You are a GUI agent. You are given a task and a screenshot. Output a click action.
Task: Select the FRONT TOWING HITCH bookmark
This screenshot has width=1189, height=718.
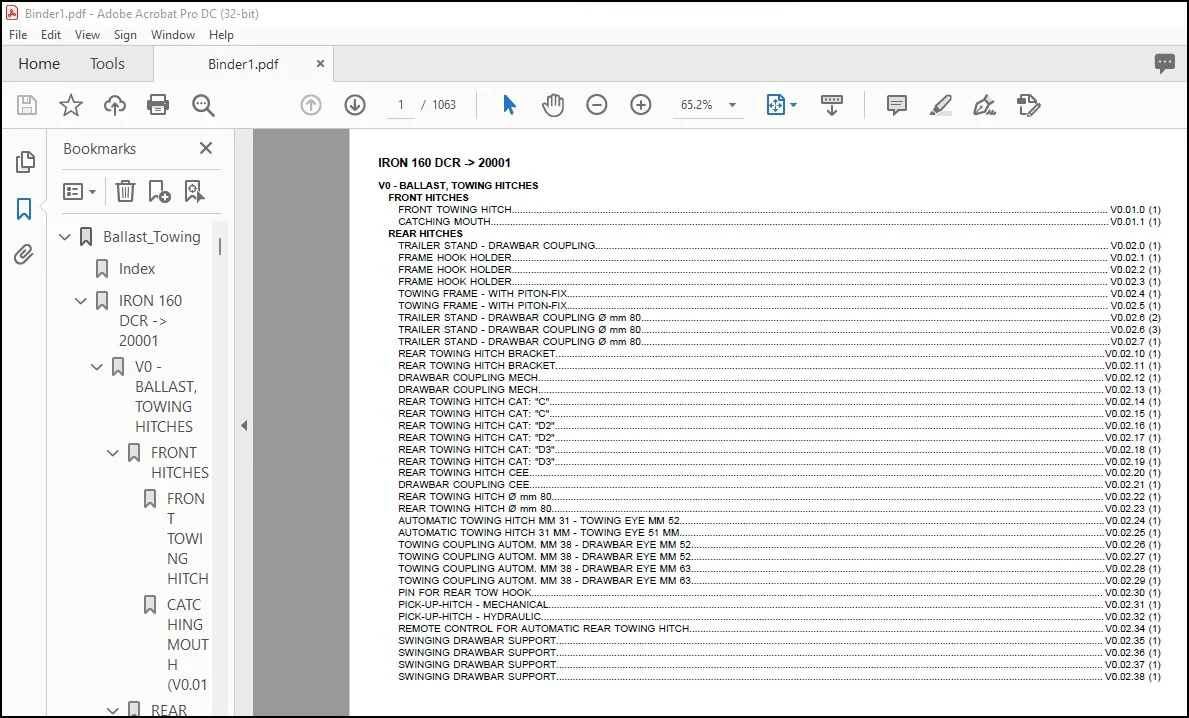pyautogui.click(x=187, y=538)
